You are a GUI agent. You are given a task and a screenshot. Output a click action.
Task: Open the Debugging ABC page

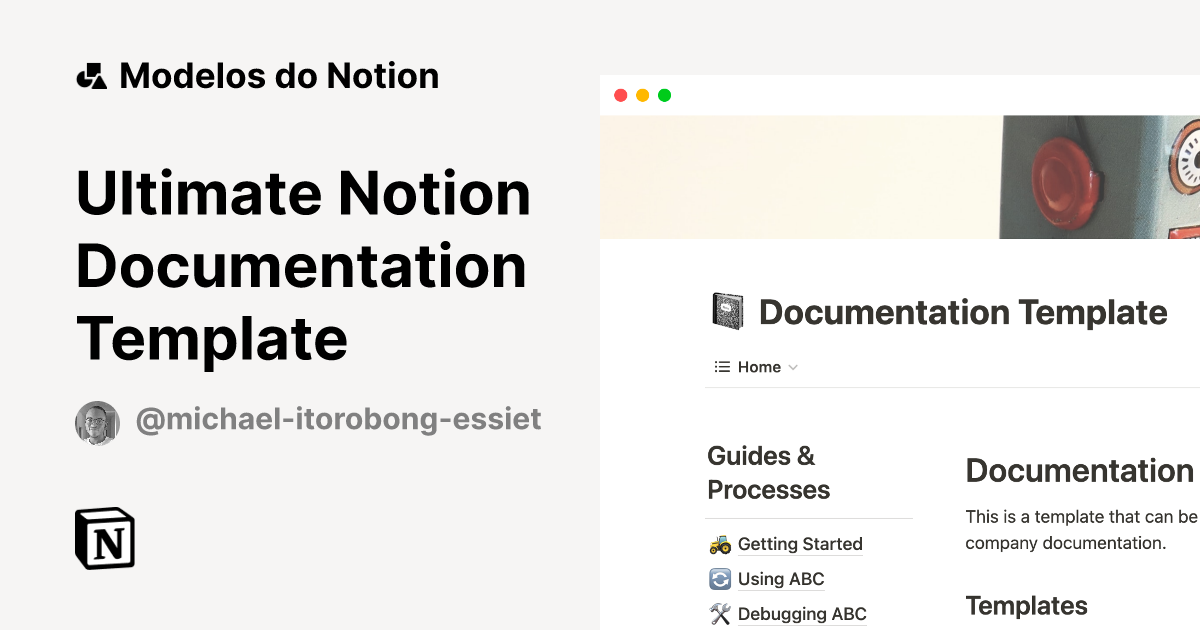pos(801,613)
